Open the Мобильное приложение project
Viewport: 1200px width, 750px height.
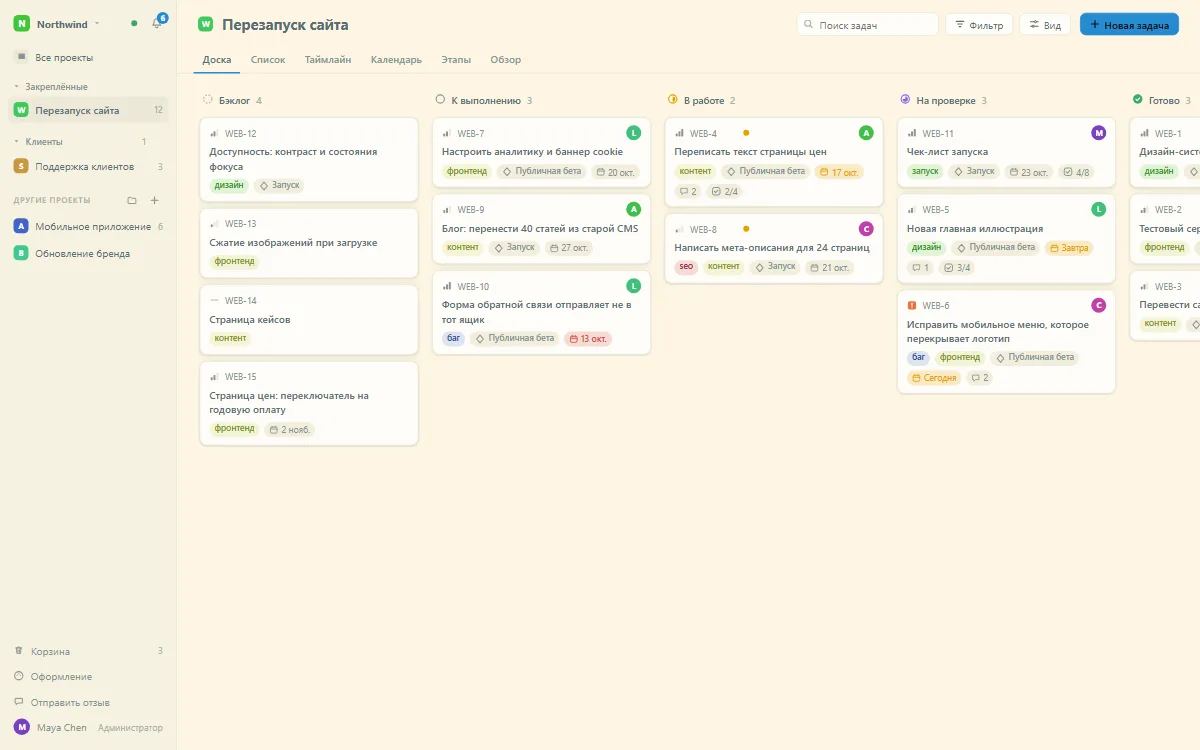(89, 227)
